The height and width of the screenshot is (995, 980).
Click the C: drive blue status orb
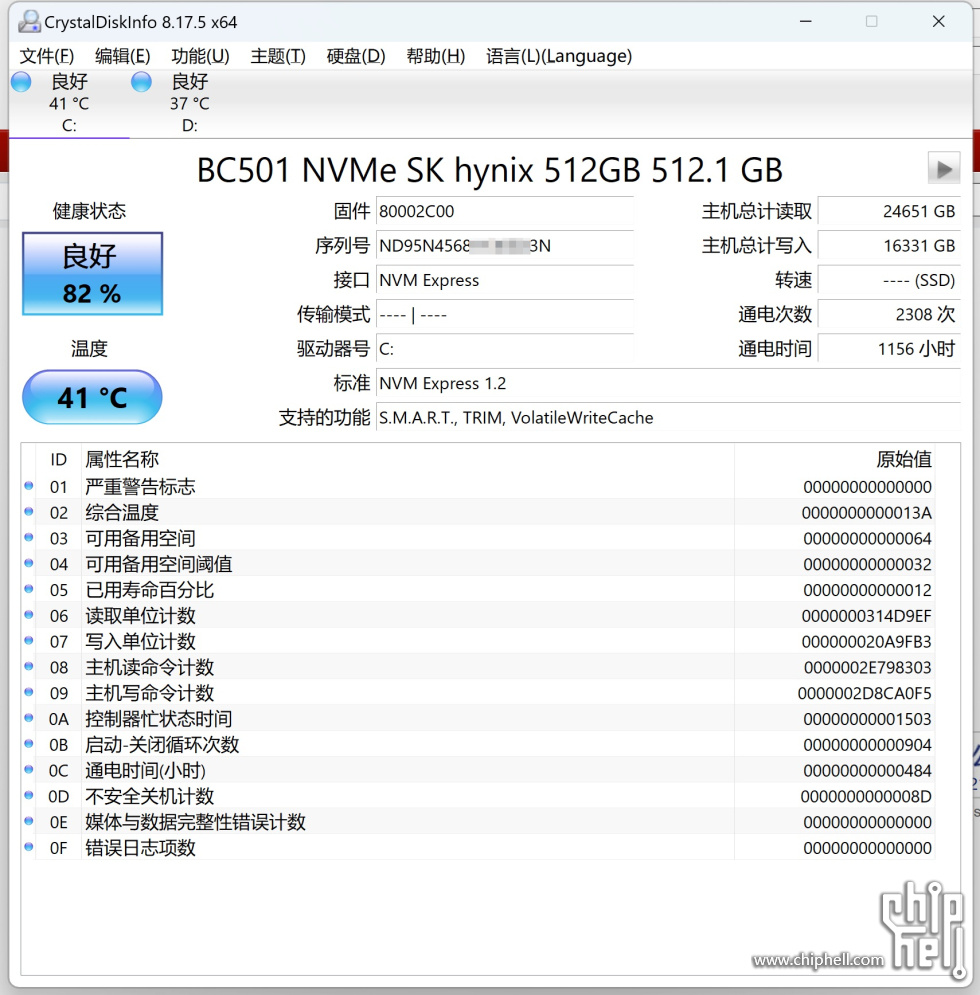click(x=22, y=81)
